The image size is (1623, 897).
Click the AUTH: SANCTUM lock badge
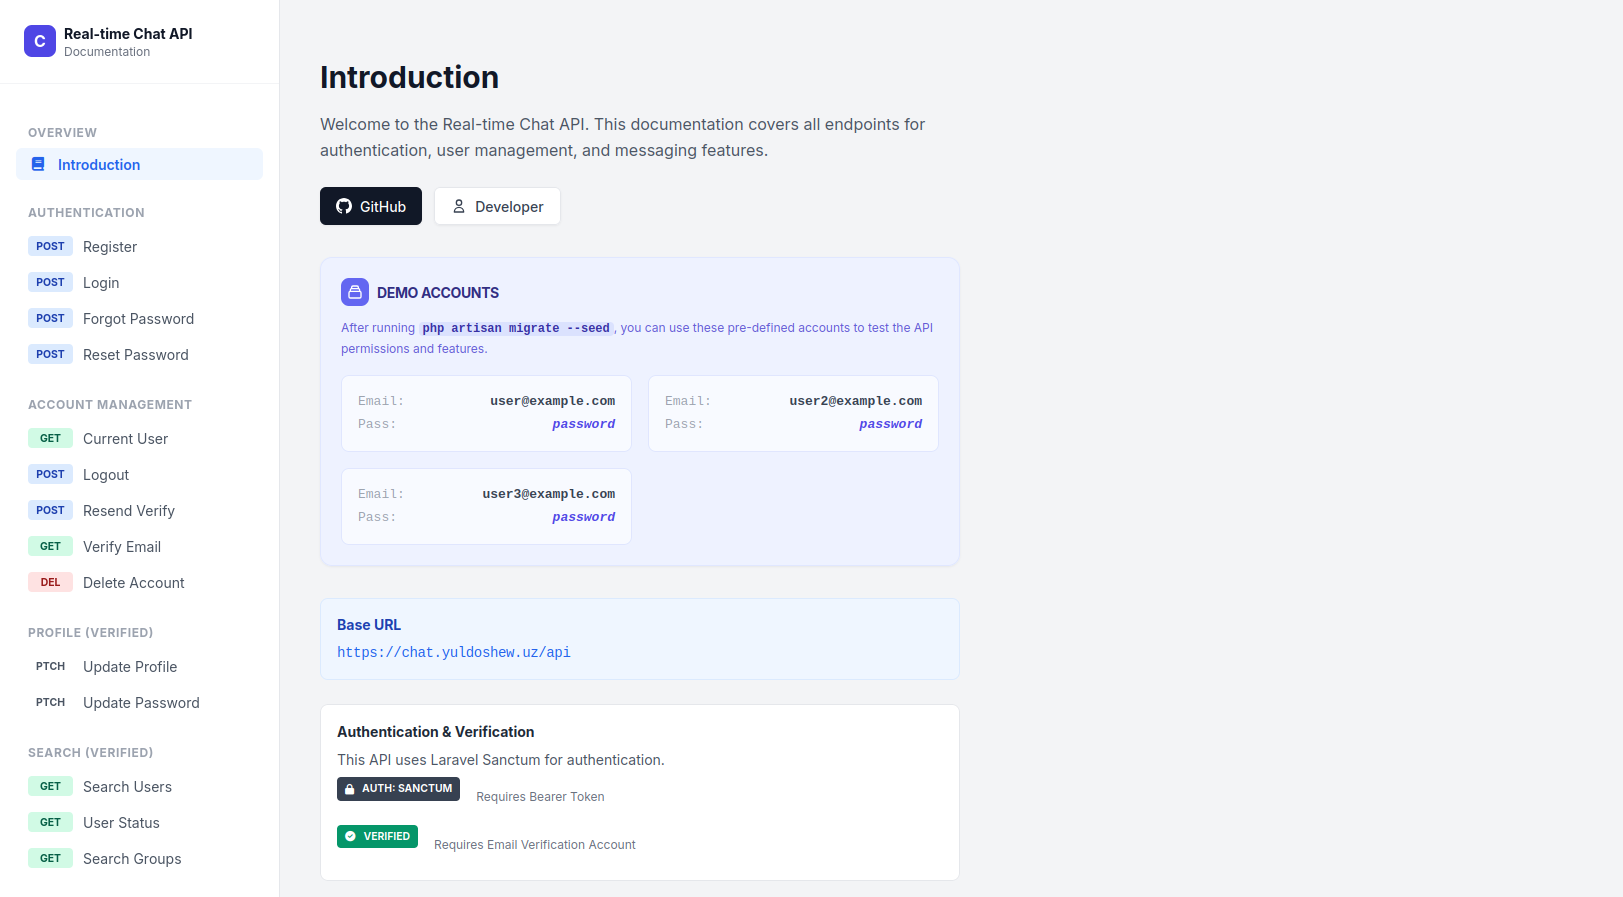click(398, 789)
